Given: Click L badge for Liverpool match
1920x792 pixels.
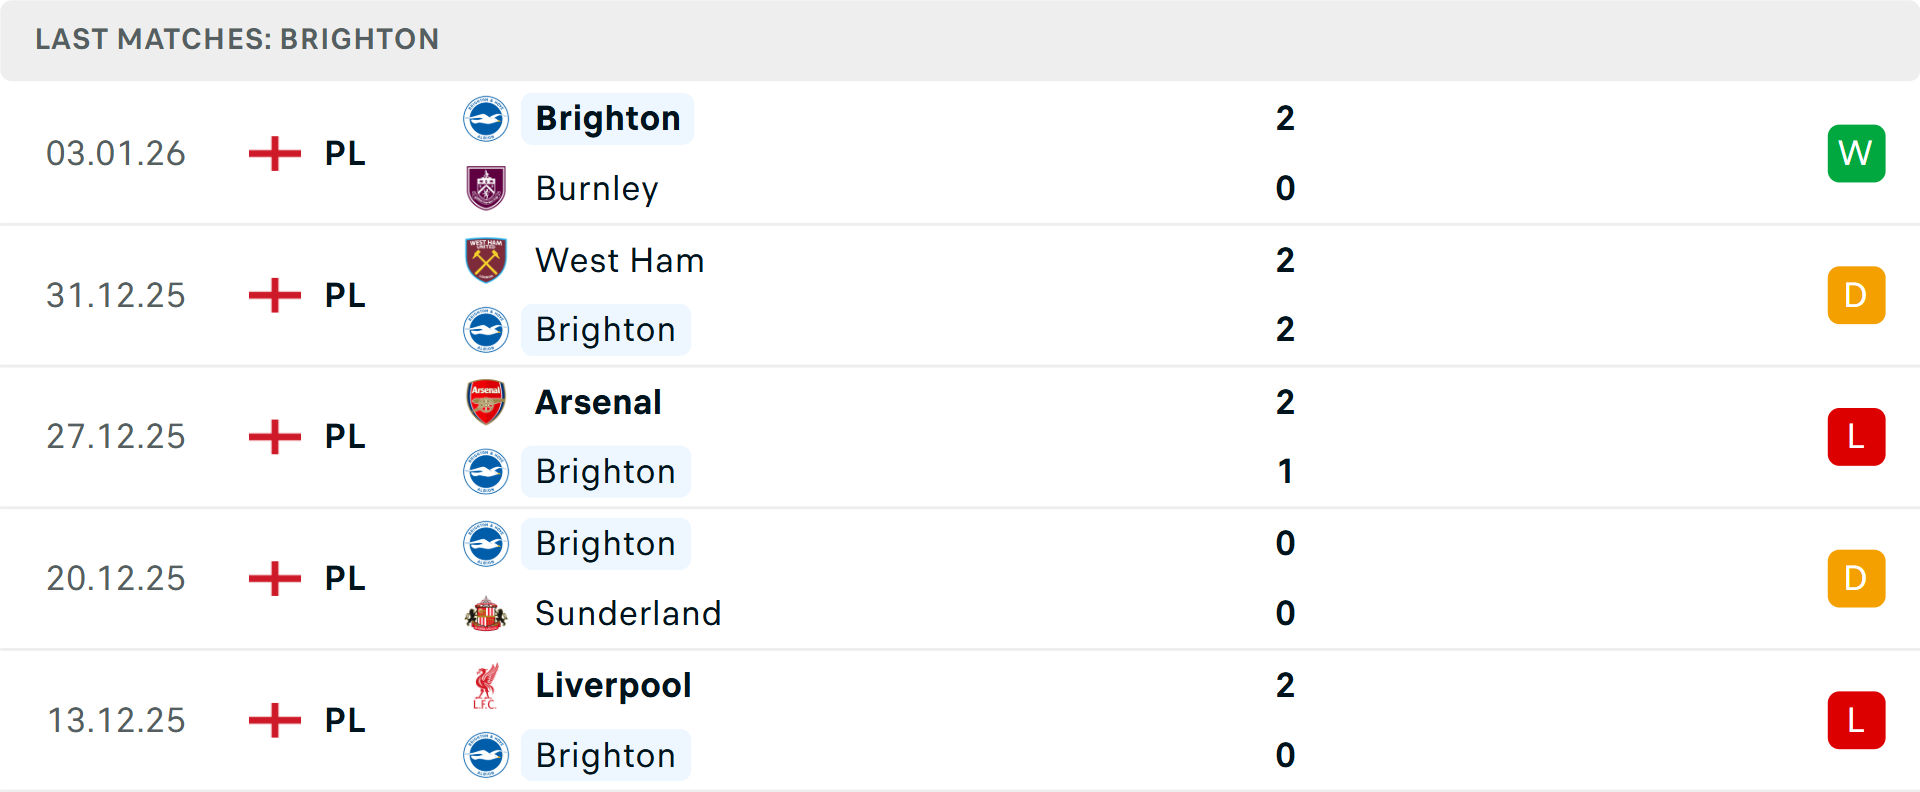Looking at the screenshot, I should coord(1856,720).
